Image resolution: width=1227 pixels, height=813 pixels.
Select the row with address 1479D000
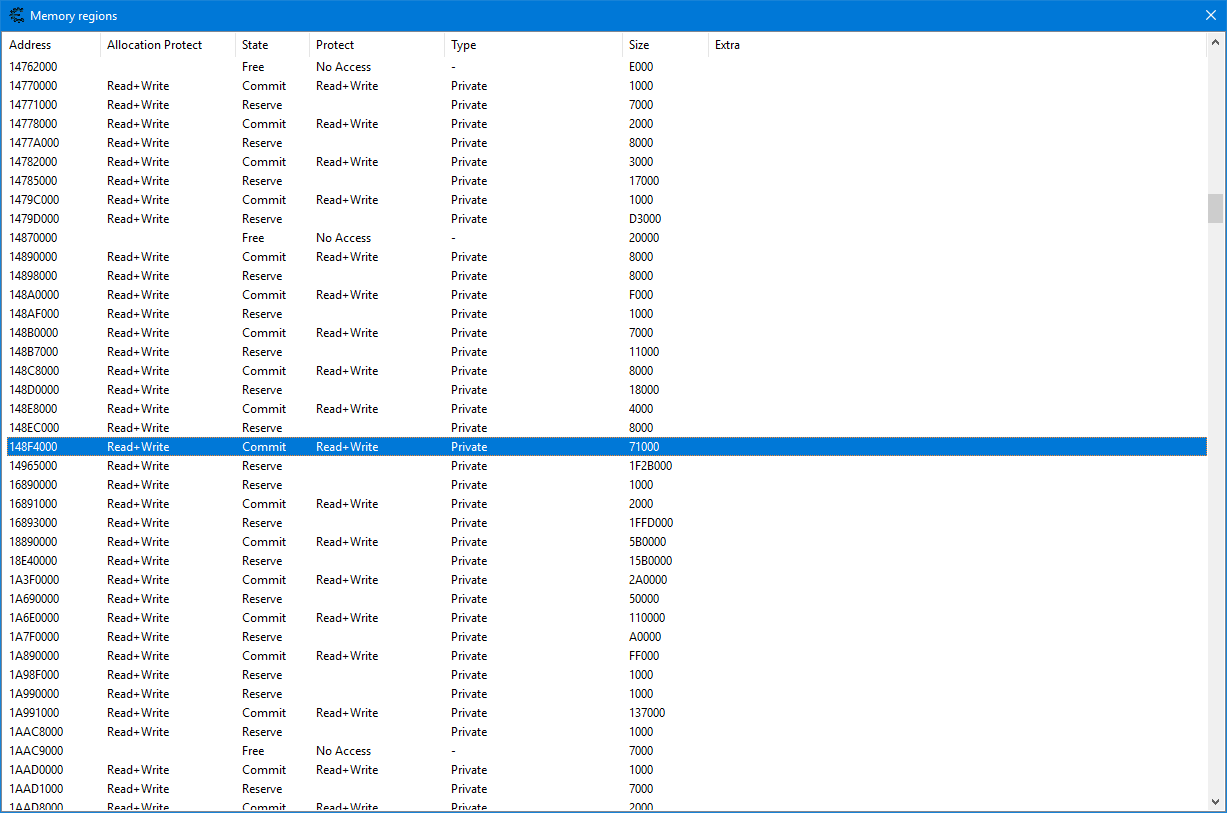point(33,219)
